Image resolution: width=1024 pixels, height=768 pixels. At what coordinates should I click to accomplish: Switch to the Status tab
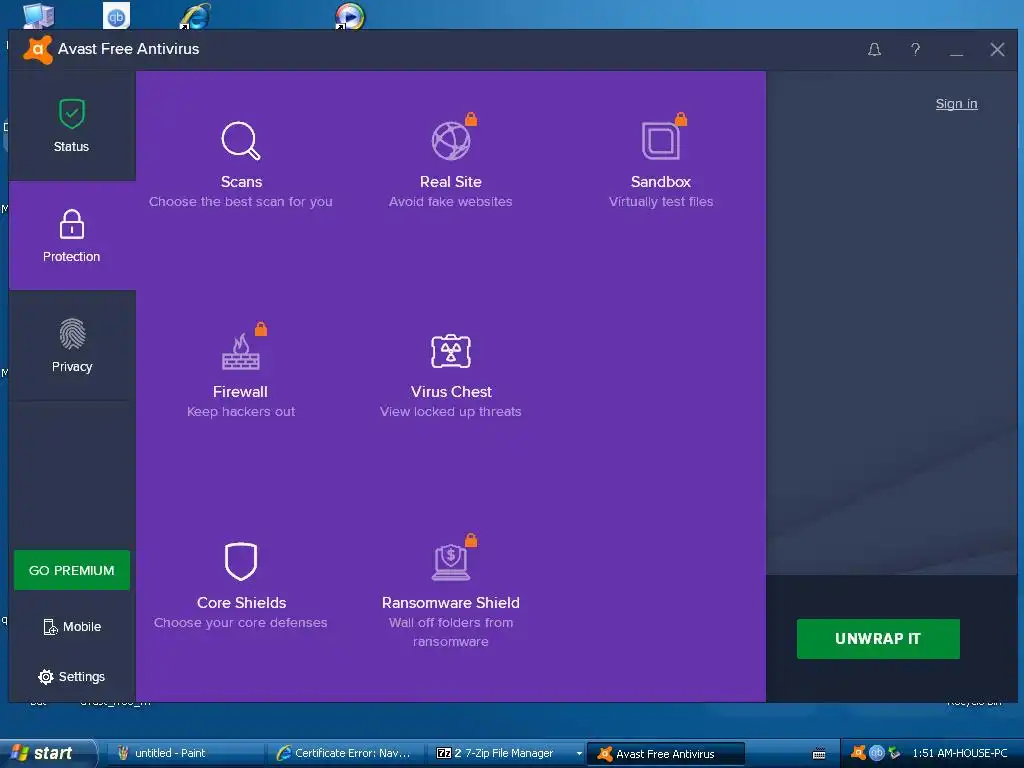[72, 125]
